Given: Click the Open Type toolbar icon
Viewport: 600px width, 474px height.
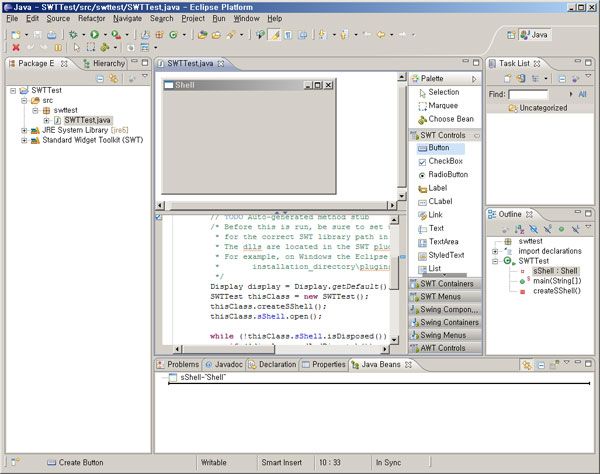Looking at the screenshot, I should 202,35.
